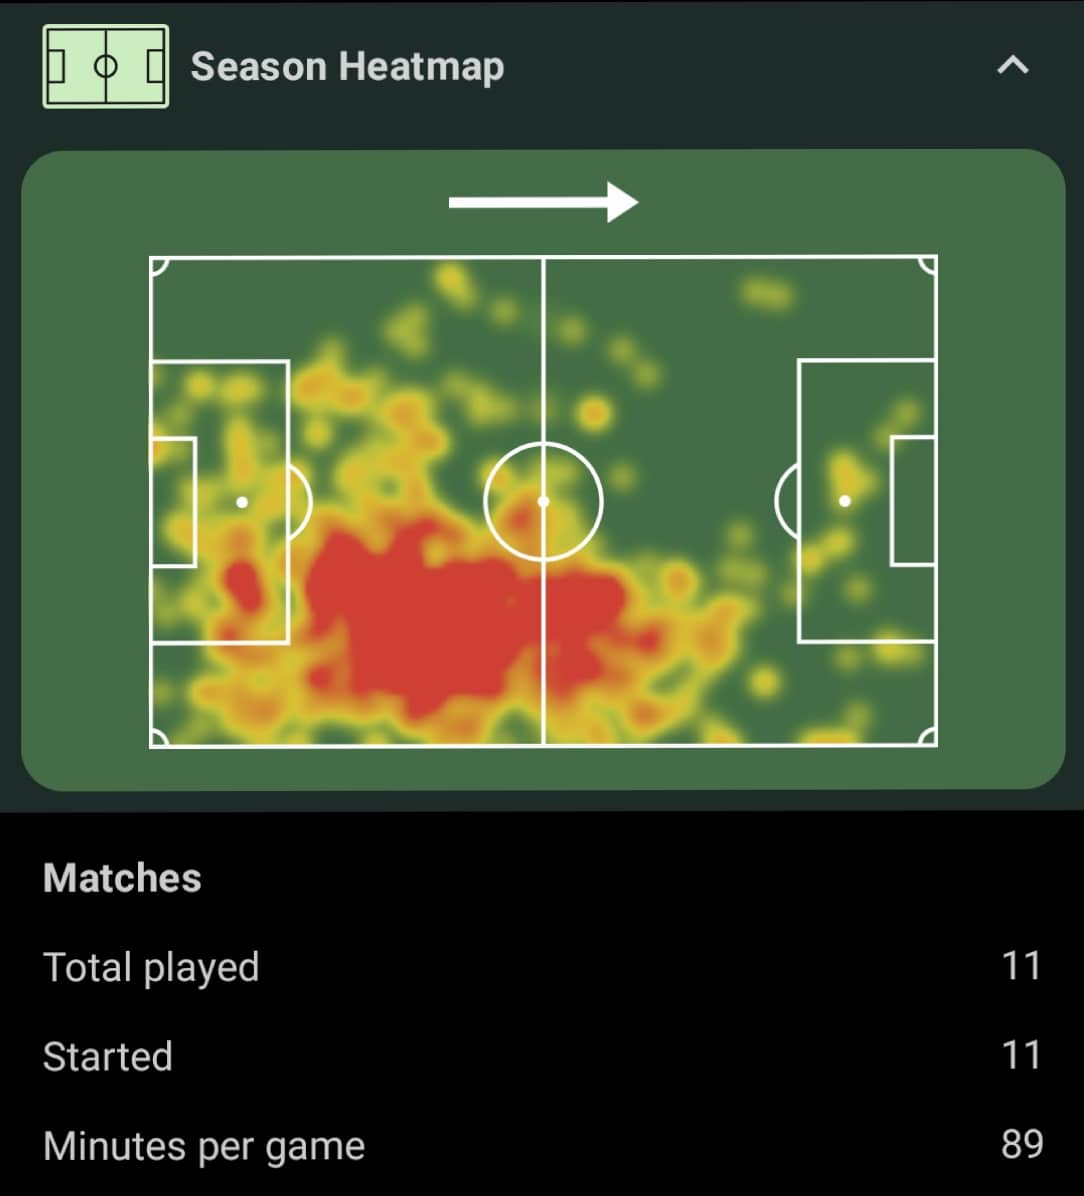This screenshot has width=1084, height=1196.
Task: Click the Season Heatmap title
Action: click(x=347, y=66)
